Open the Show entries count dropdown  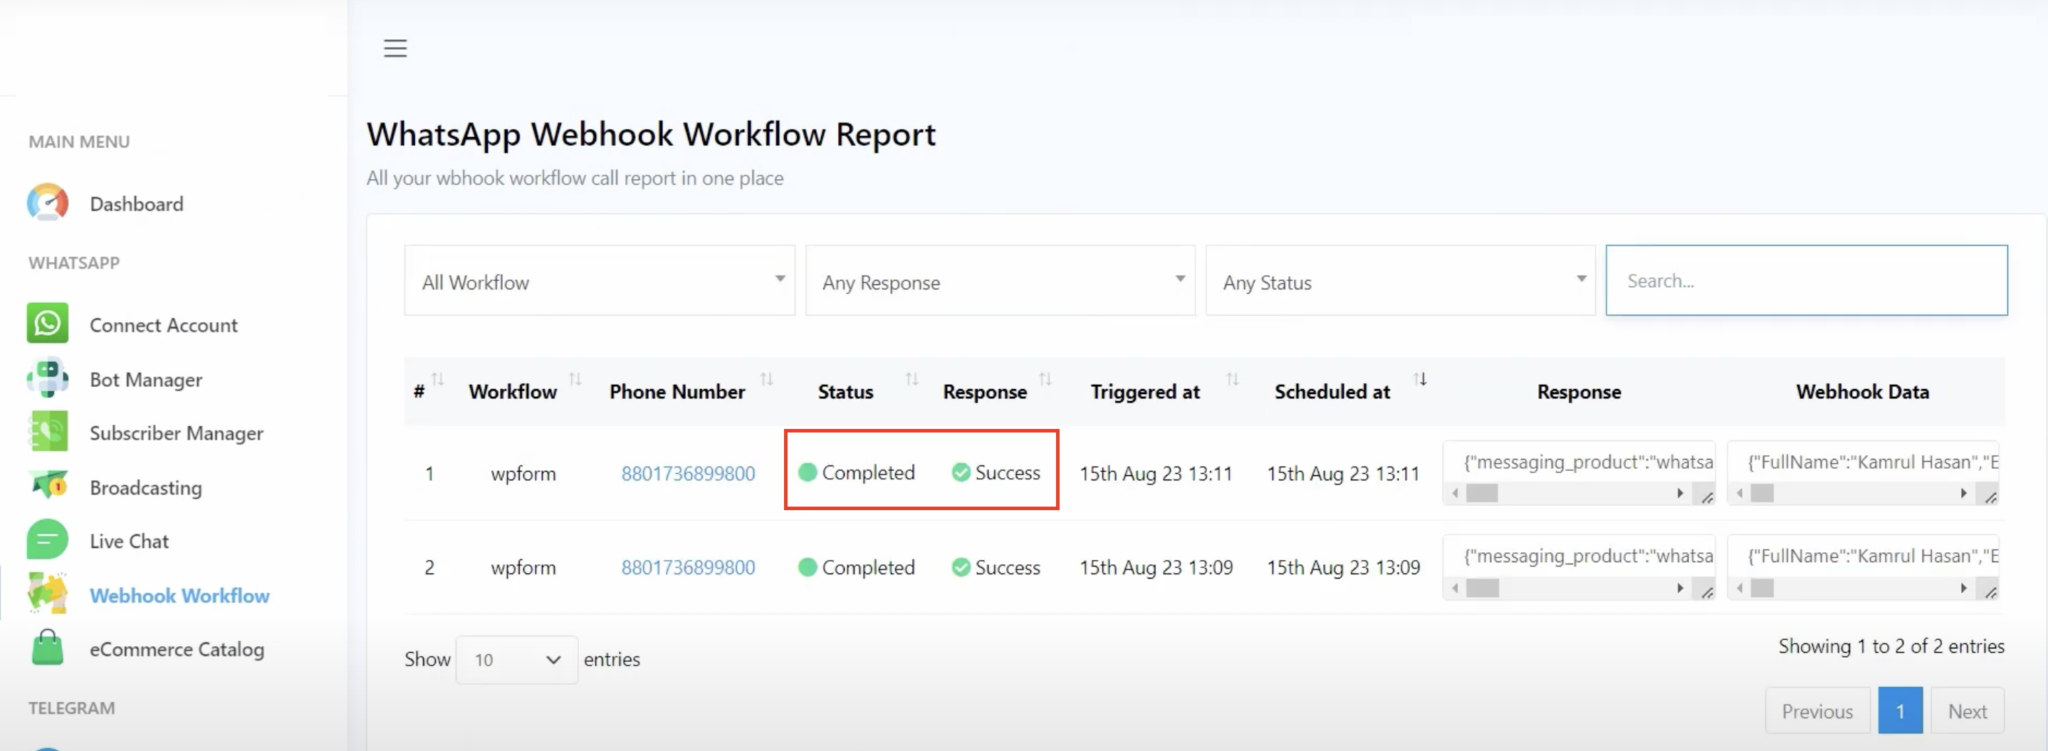coord(516,660)
